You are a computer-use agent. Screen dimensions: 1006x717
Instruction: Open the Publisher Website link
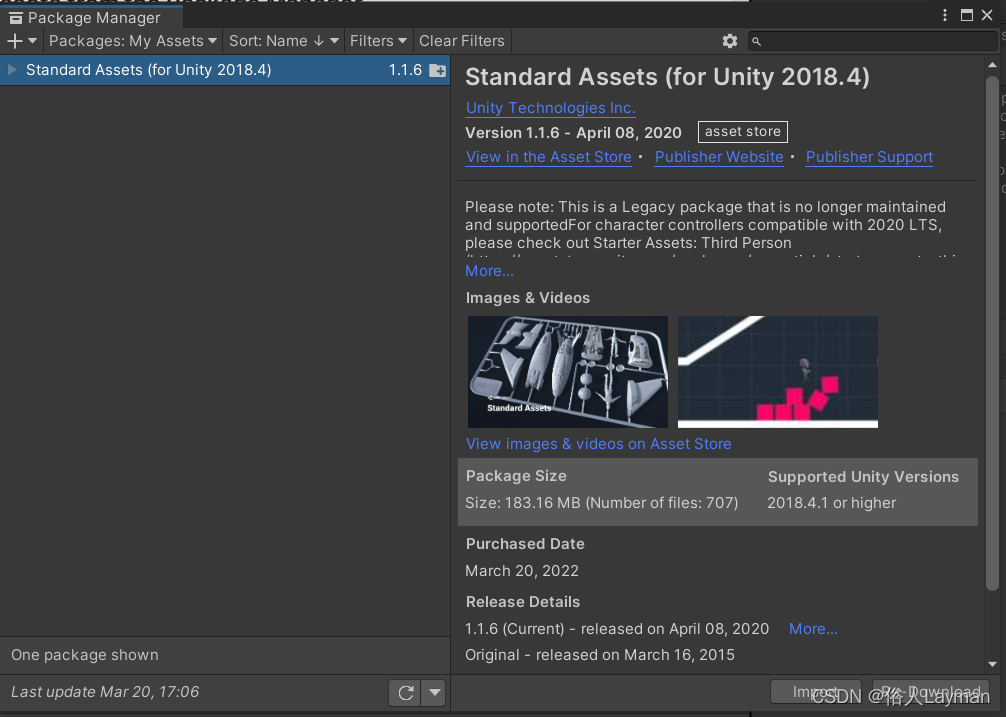click(x=719, y=157)
